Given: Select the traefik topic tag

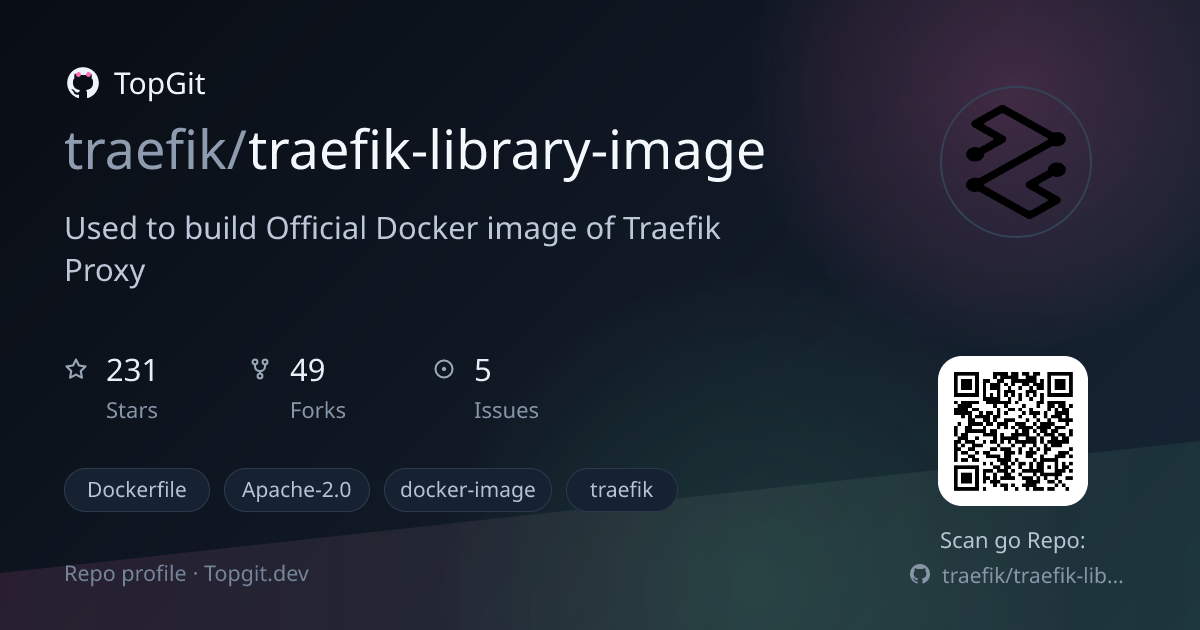Looking at the screenshot, I should pyautogui.click(x=622, y=490).
